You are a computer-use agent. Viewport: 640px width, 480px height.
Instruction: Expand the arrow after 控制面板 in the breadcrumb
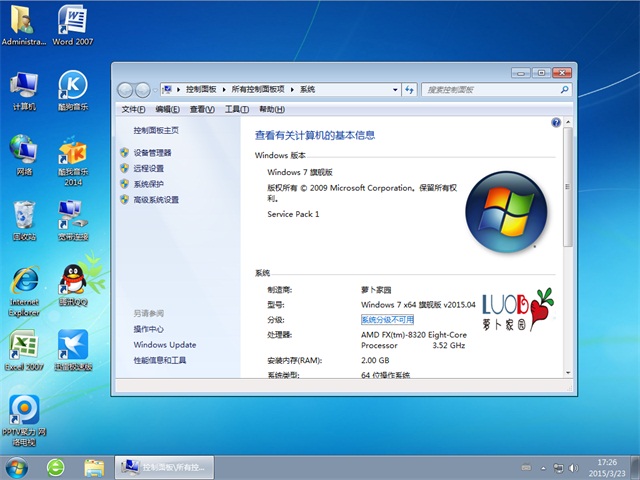click(224, 90)
